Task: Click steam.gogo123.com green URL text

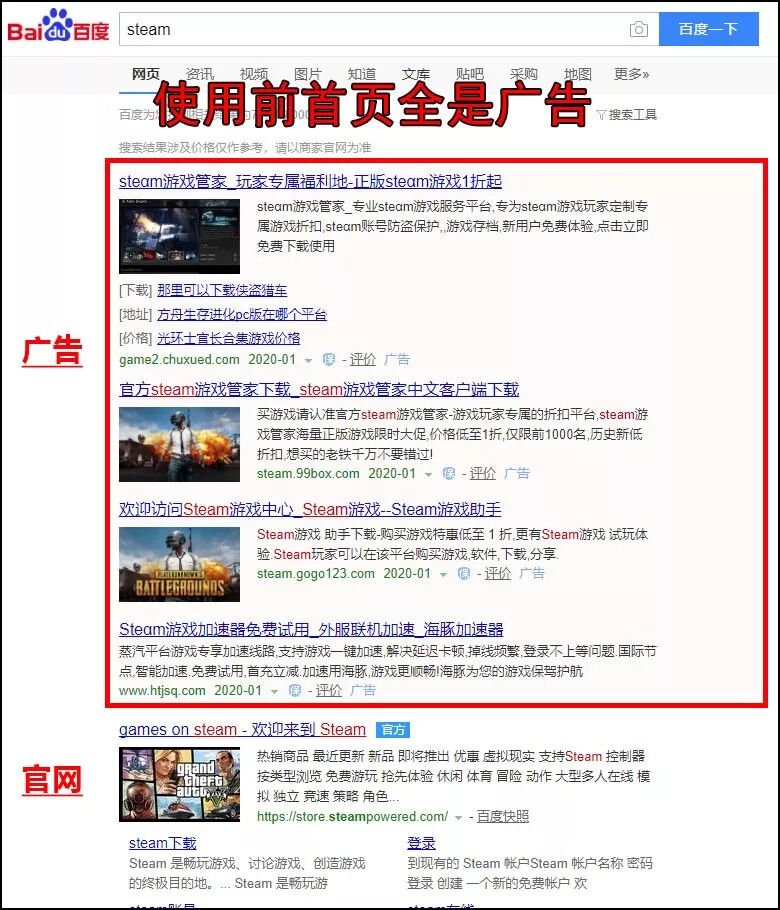Action: [x=316, y=574]
